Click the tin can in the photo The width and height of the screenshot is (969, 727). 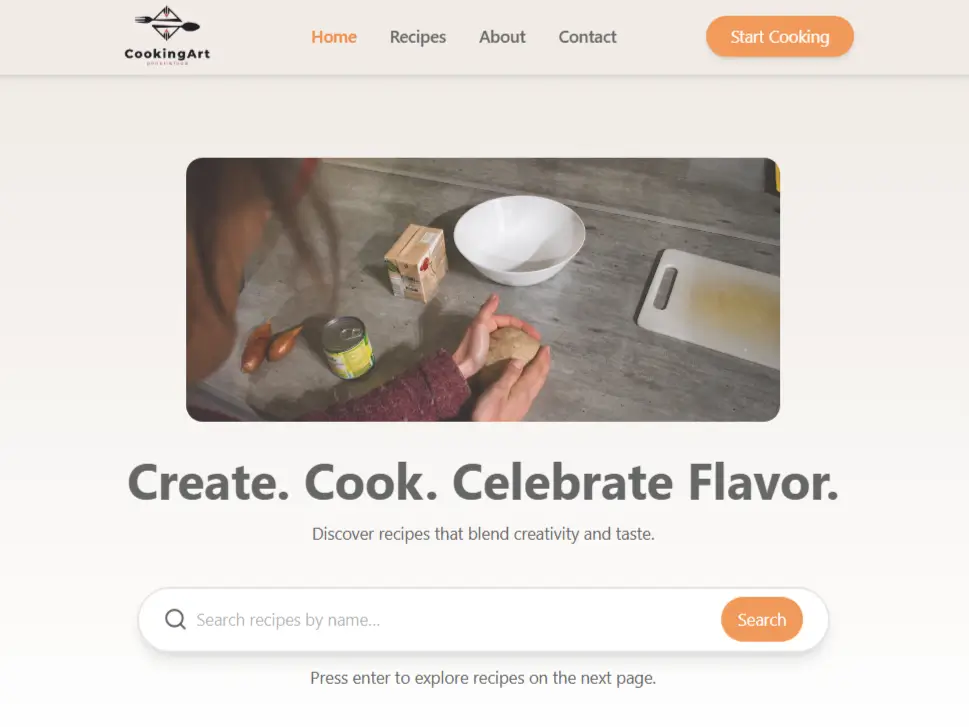tap(348, 347)
